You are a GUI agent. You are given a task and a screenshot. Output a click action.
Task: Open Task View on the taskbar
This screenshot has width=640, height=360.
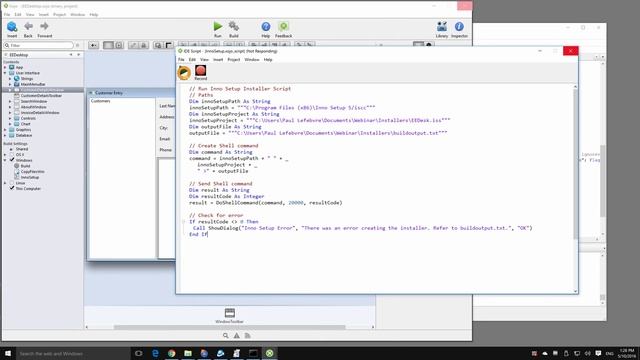tap(139, 353)
